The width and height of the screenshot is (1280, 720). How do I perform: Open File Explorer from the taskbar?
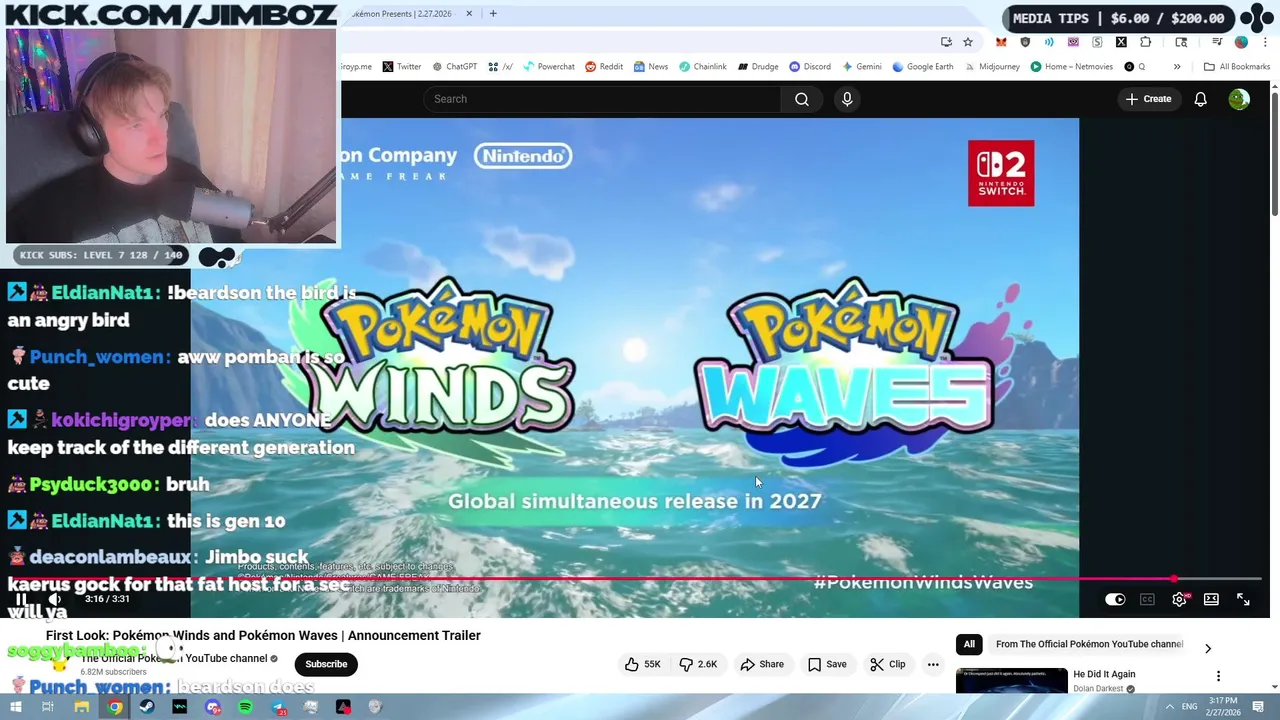[82, 707]
